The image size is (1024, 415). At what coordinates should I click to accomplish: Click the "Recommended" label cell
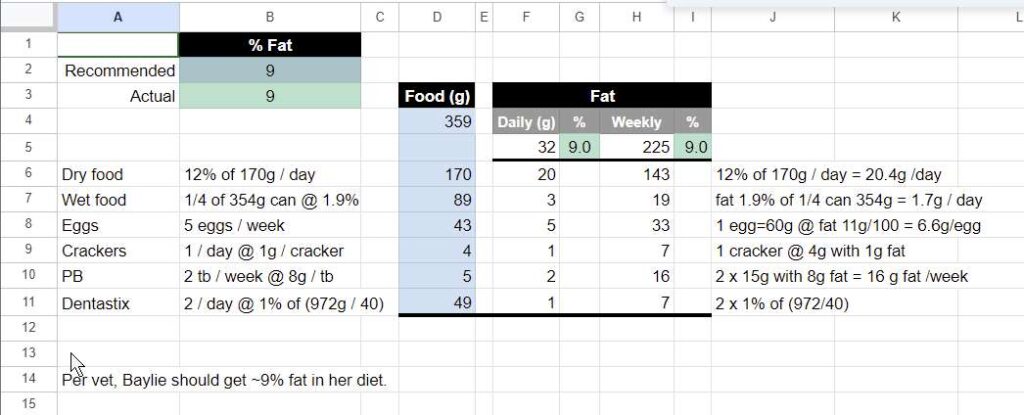pyautogui.click(x=119, y=71)
